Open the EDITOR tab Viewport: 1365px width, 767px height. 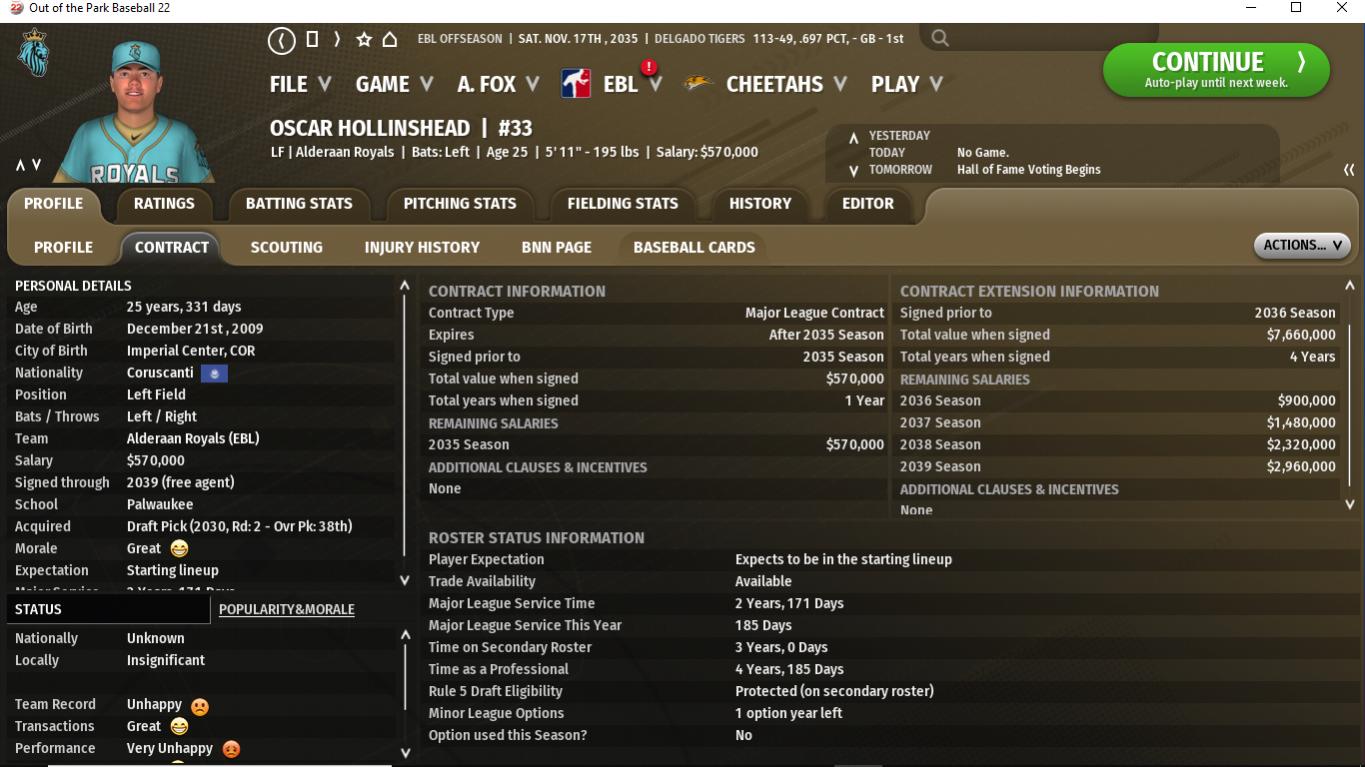[x=868, y=203]
